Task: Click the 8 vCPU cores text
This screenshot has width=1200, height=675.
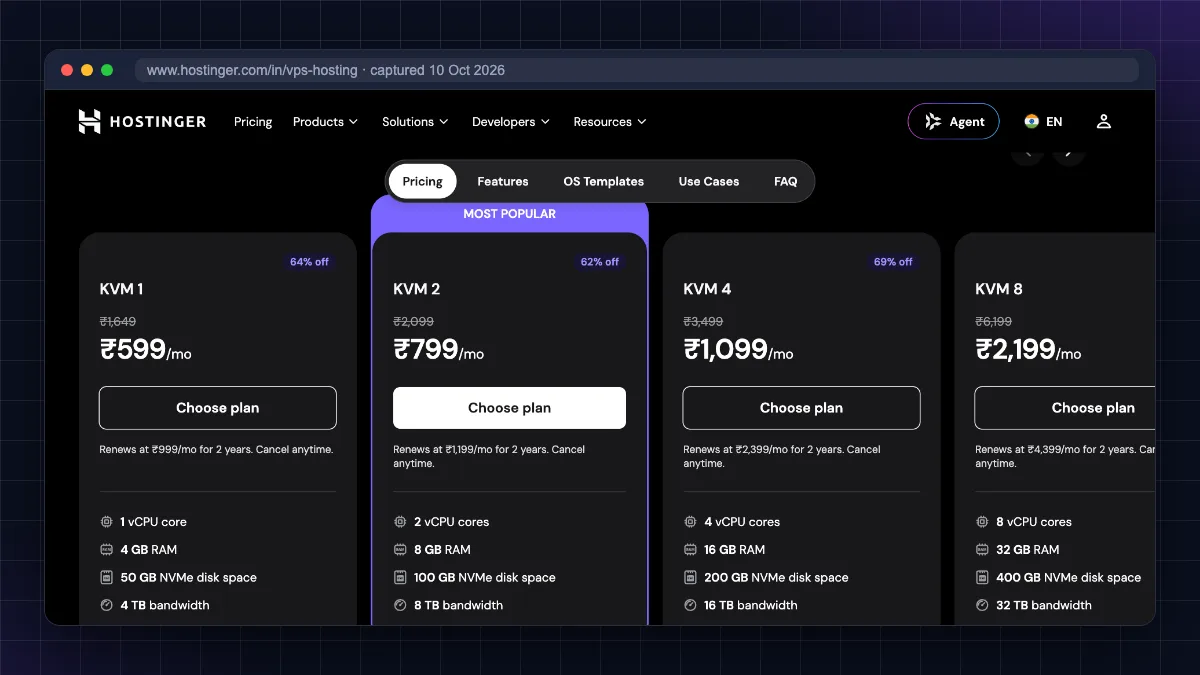Action: (1034, 522)
